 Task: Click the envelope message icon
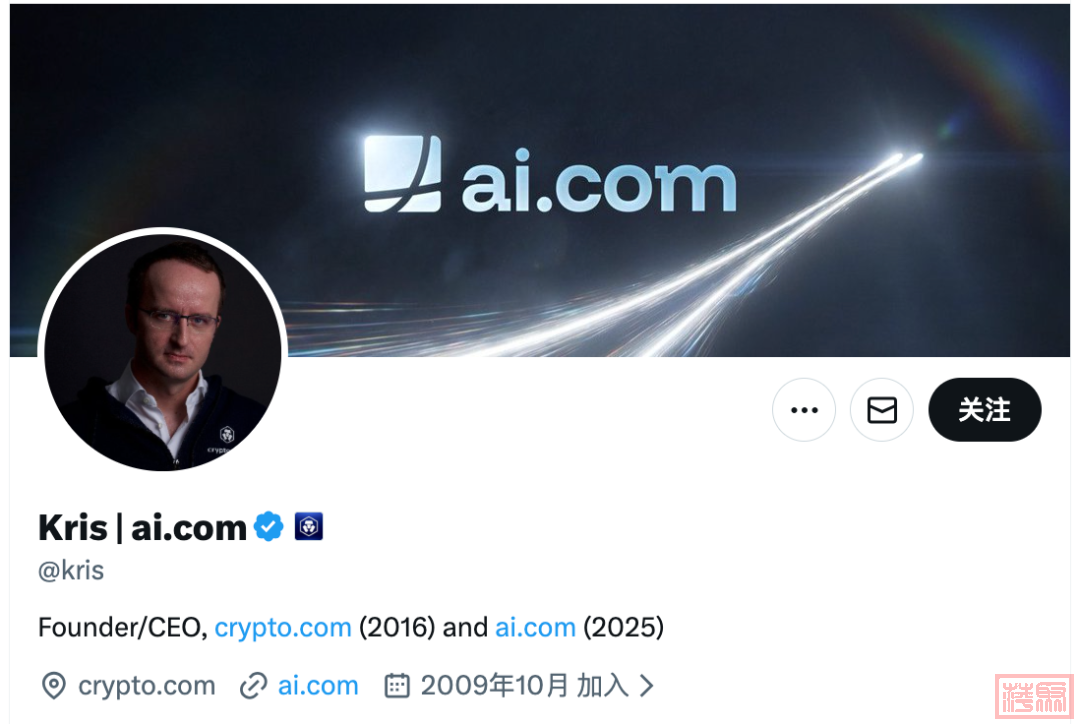(882, 410)
